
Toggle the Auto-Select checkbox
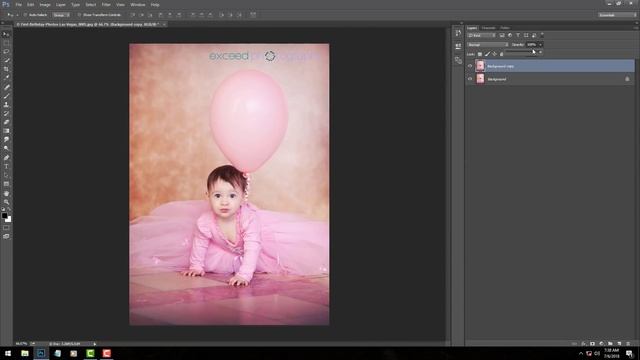pyautogui.click(x=25, y=15)
